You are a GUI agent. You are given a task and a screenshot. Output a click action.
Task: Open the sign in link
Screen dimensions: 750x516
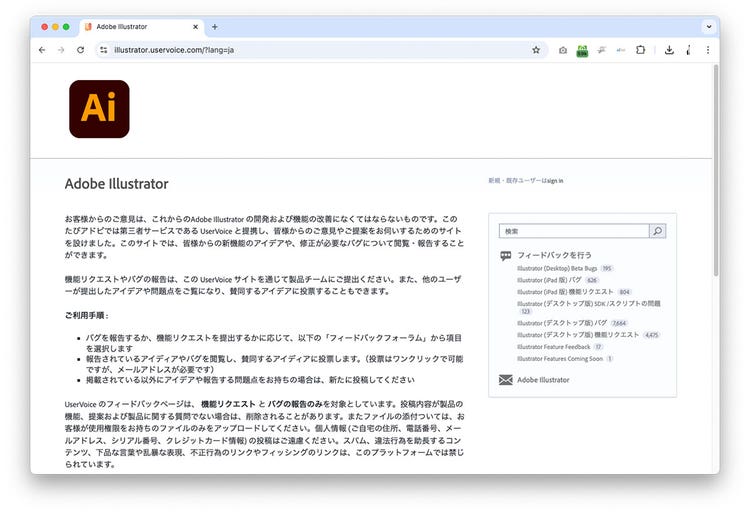555,181
